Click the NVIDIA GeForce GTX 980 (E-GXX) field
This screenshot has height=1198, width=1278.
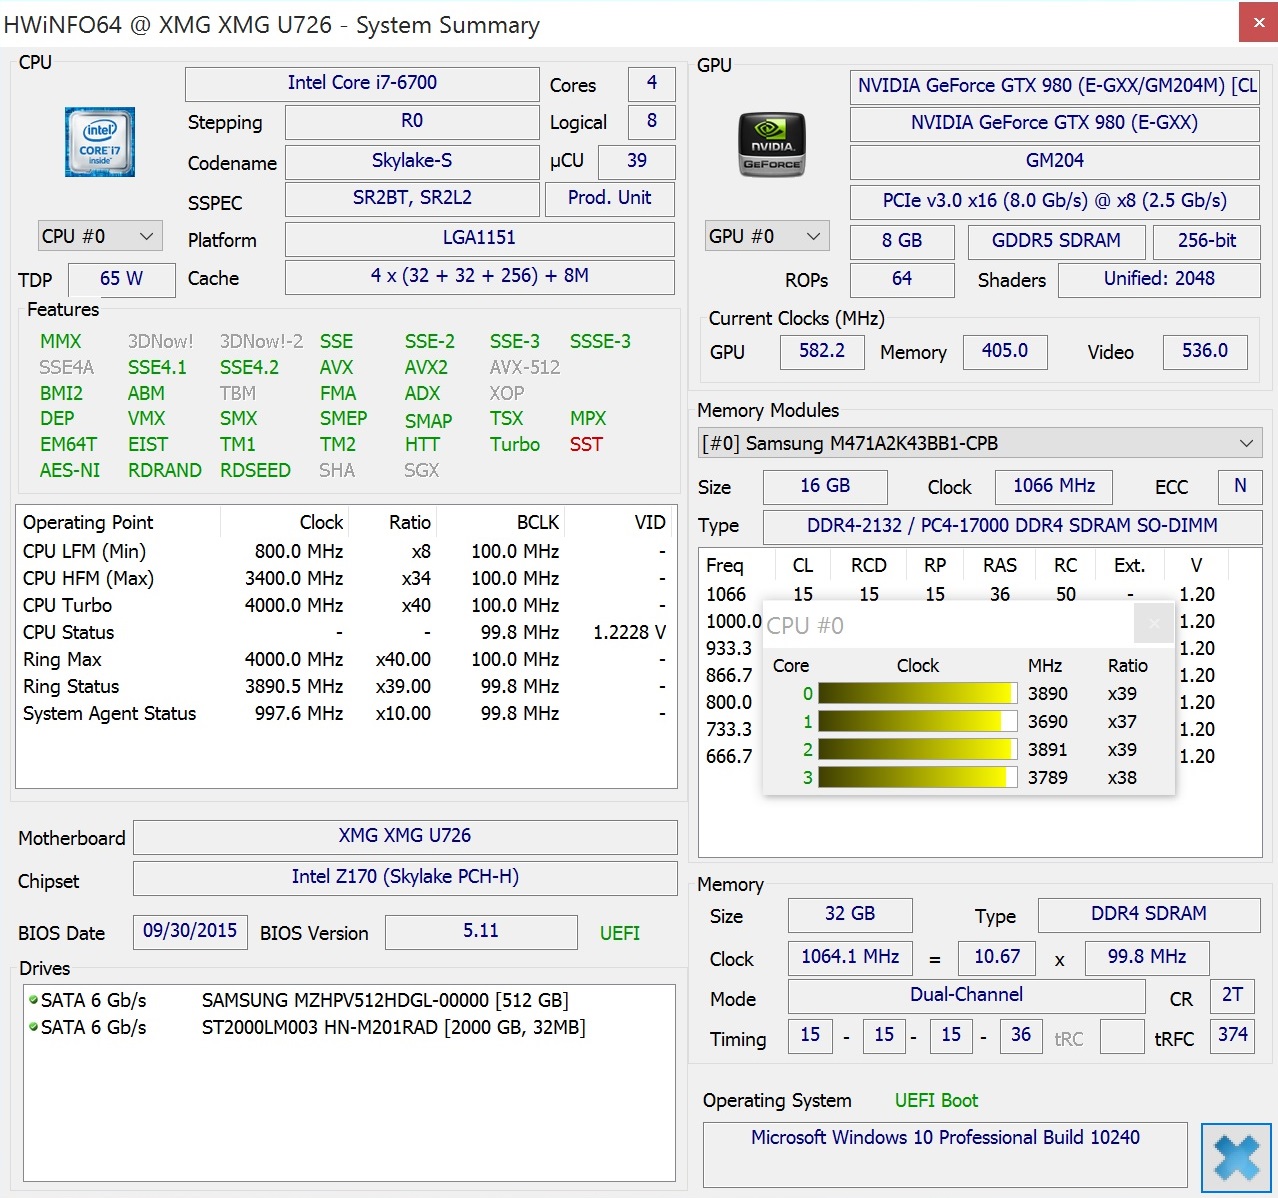tap(1054, 123)
